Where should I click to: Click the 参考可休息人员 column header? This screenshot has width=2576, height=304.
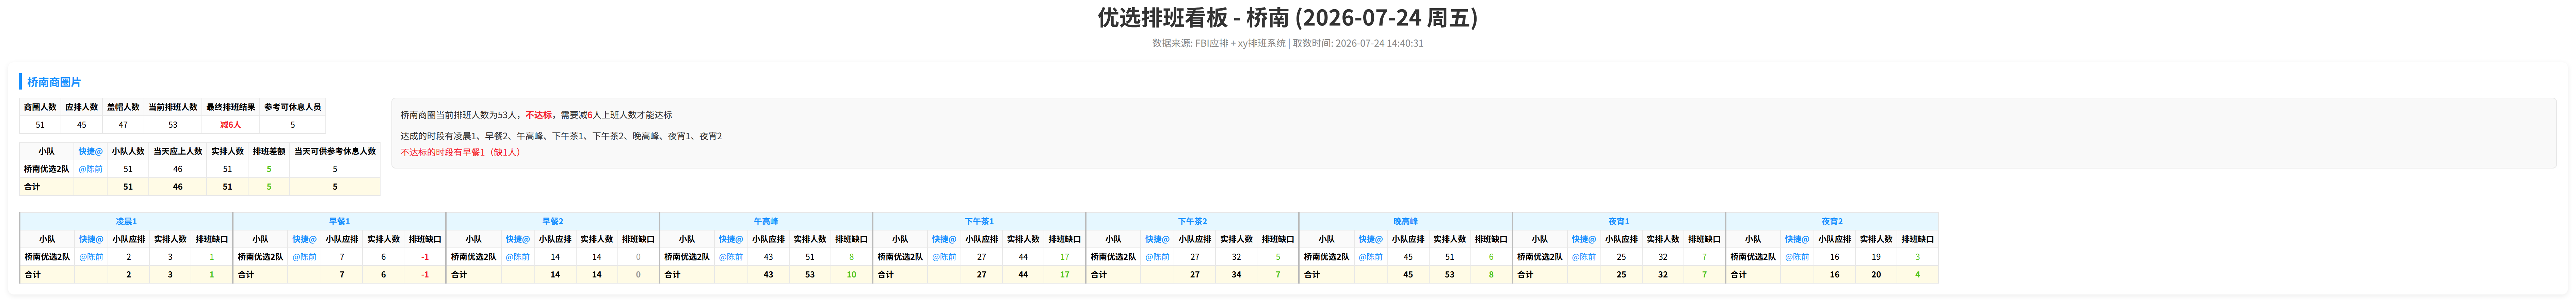click(x=293, y=107)
